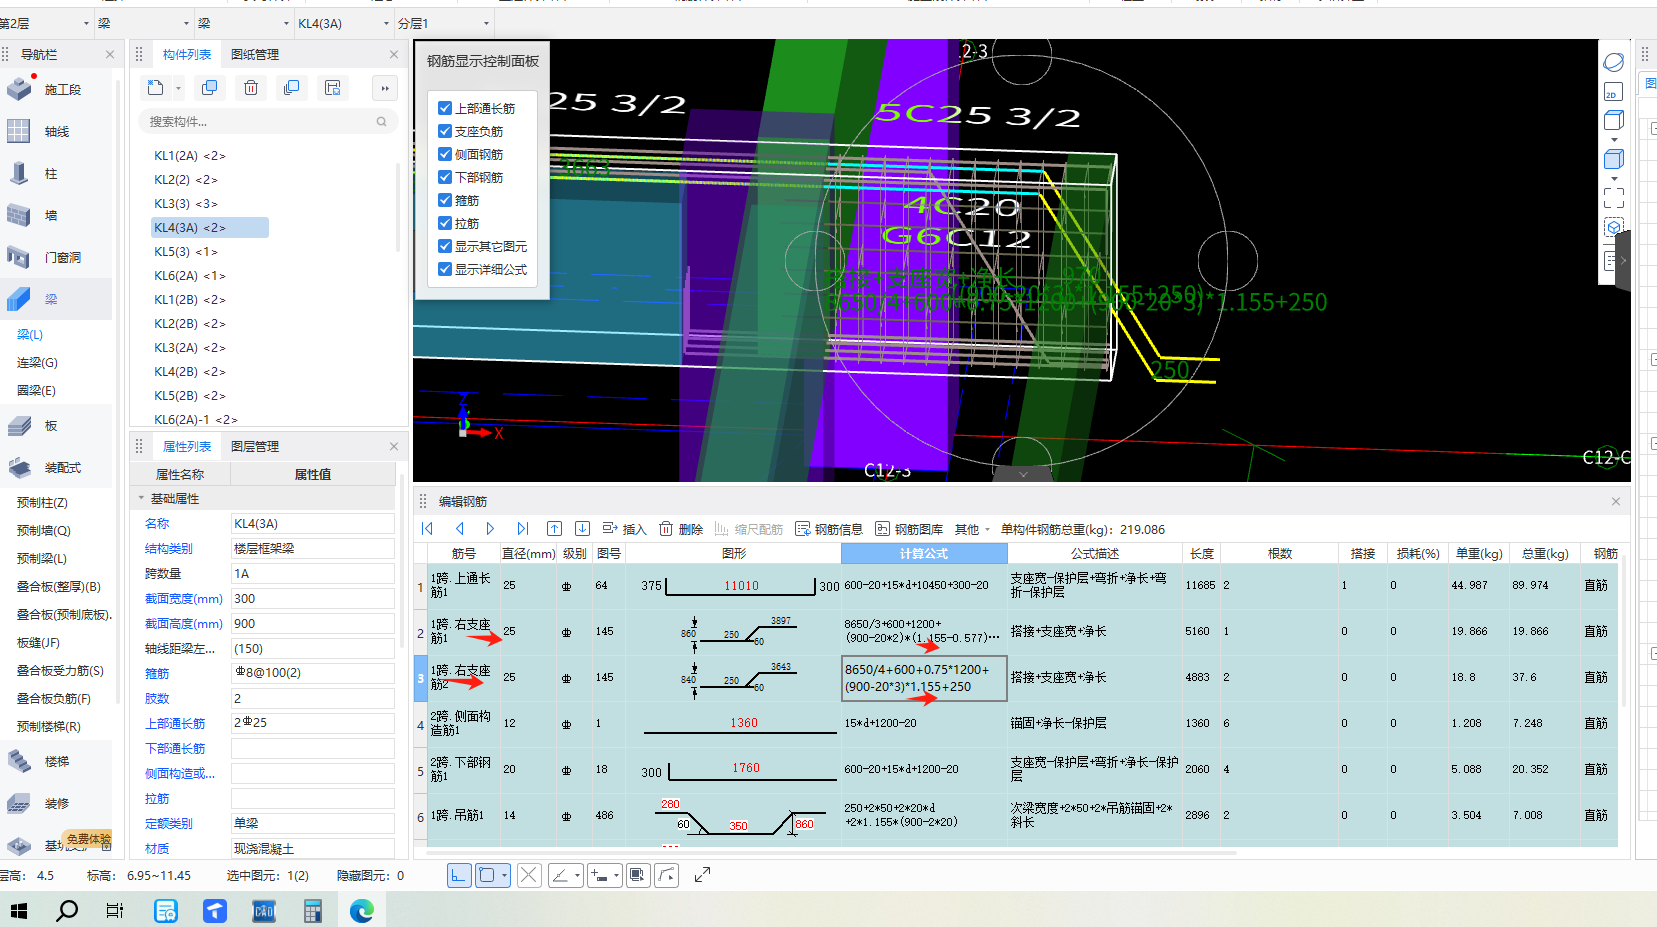The image size is (1657, 927).
Task: Uncheck 箍筋 checkbox in rebar display panel
Action: [x=445, y=200]
